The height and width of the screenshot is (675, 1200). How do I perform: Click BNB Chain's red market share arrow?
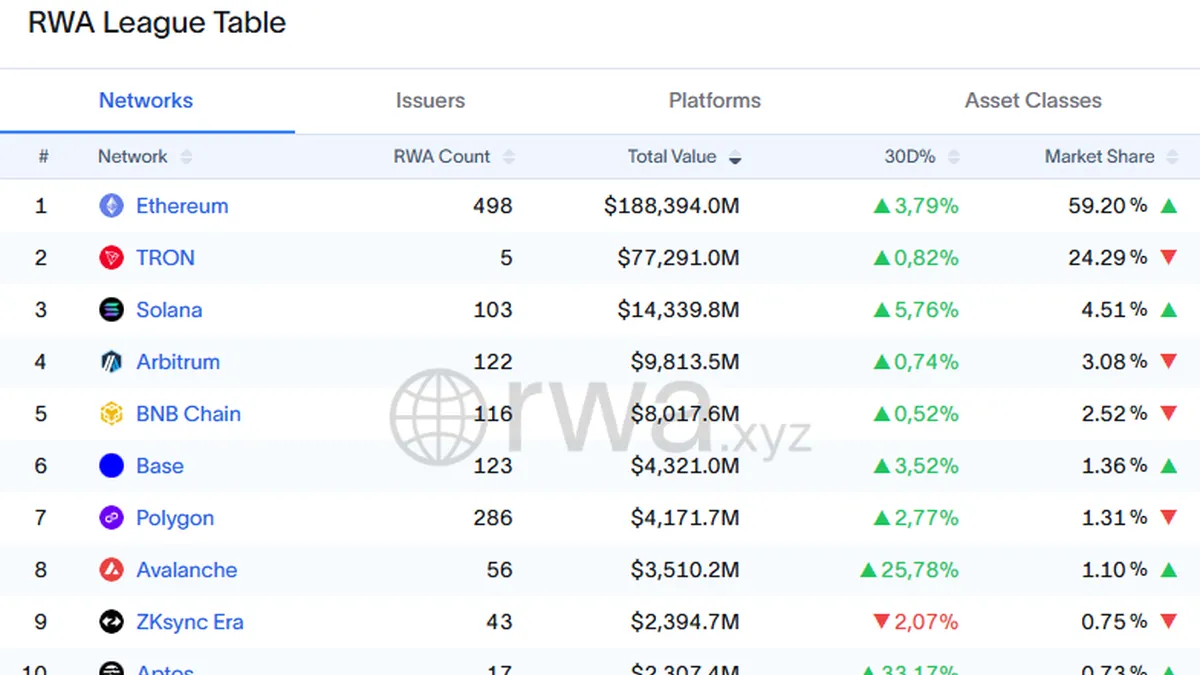click(1168, 414)
